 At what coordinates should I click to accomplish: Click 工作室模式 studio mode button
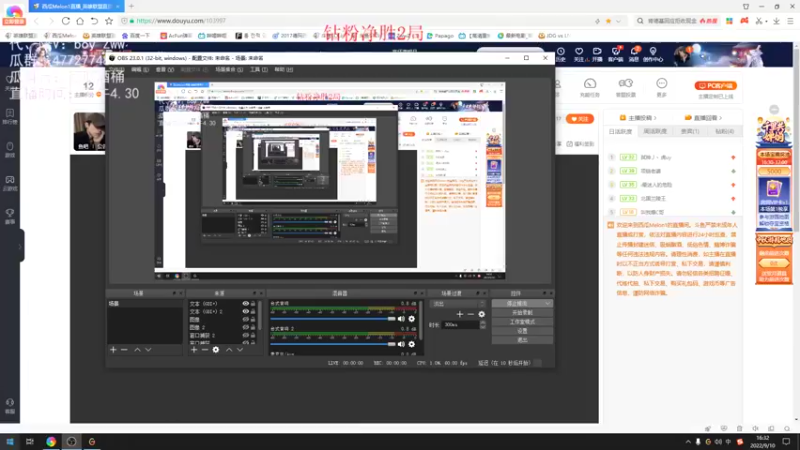point(522,322)
